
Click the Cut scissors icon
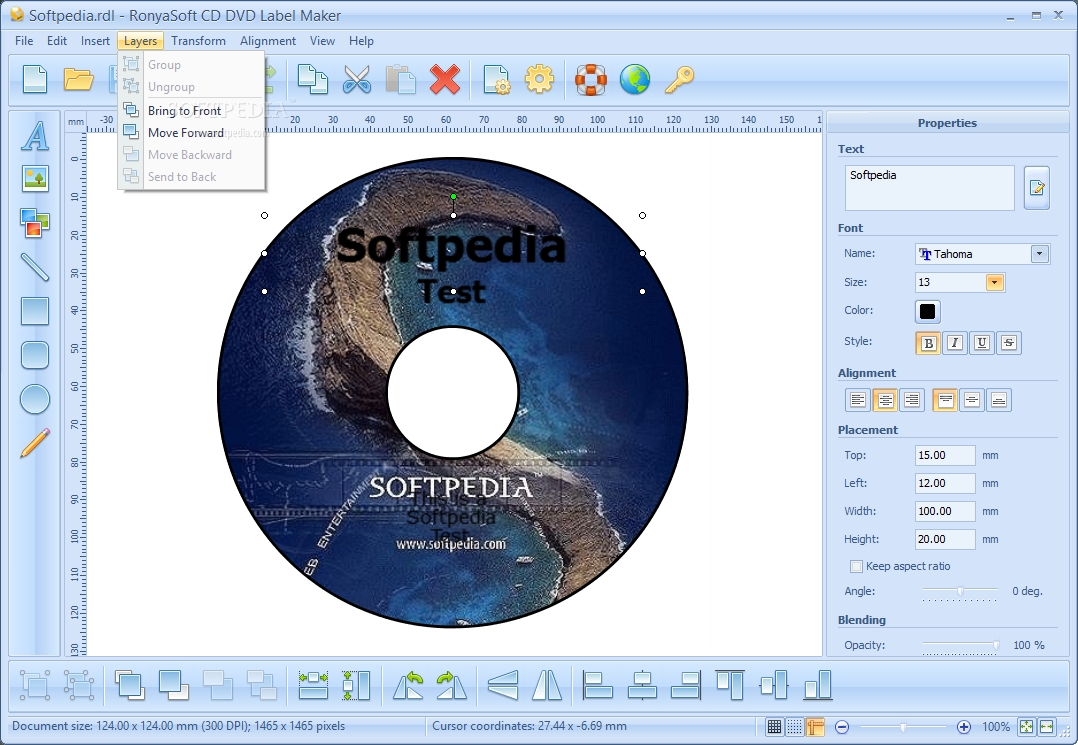click(357, 79)
